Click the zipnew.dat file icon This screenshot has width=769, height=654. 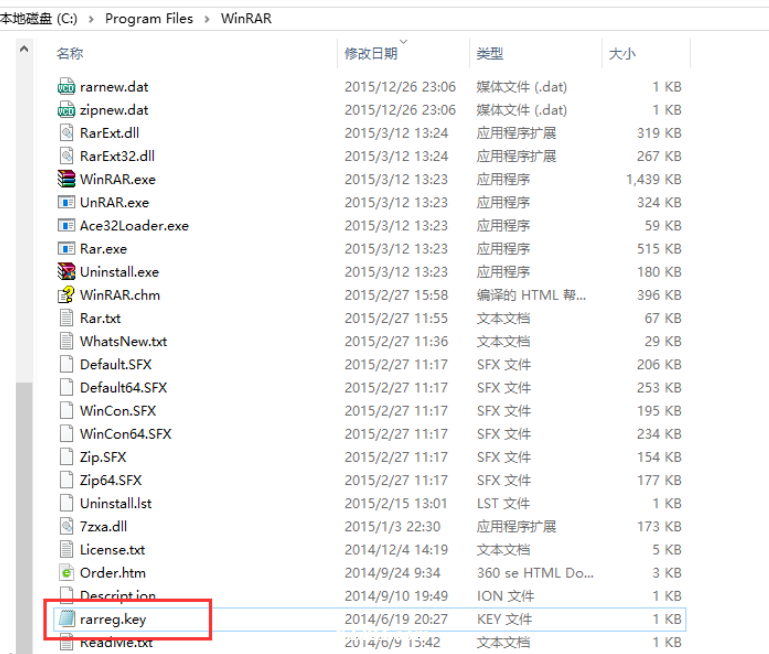(66, 110)
